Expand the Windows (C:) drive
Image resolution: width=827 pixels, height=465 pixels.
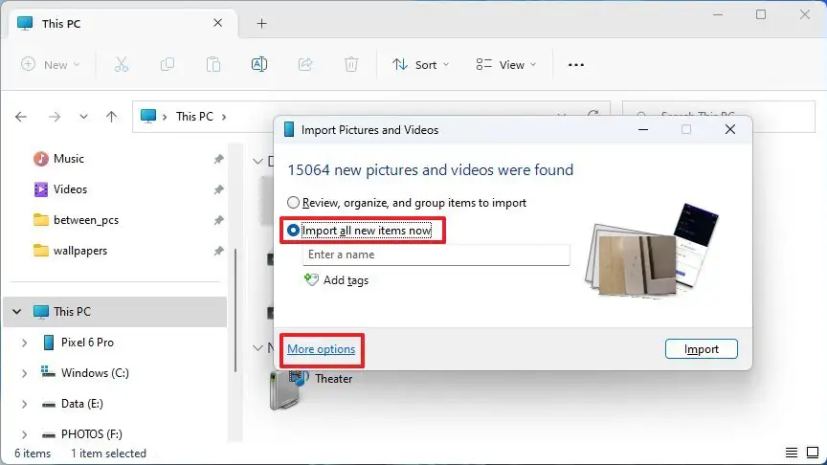click(x=24, y=373)
